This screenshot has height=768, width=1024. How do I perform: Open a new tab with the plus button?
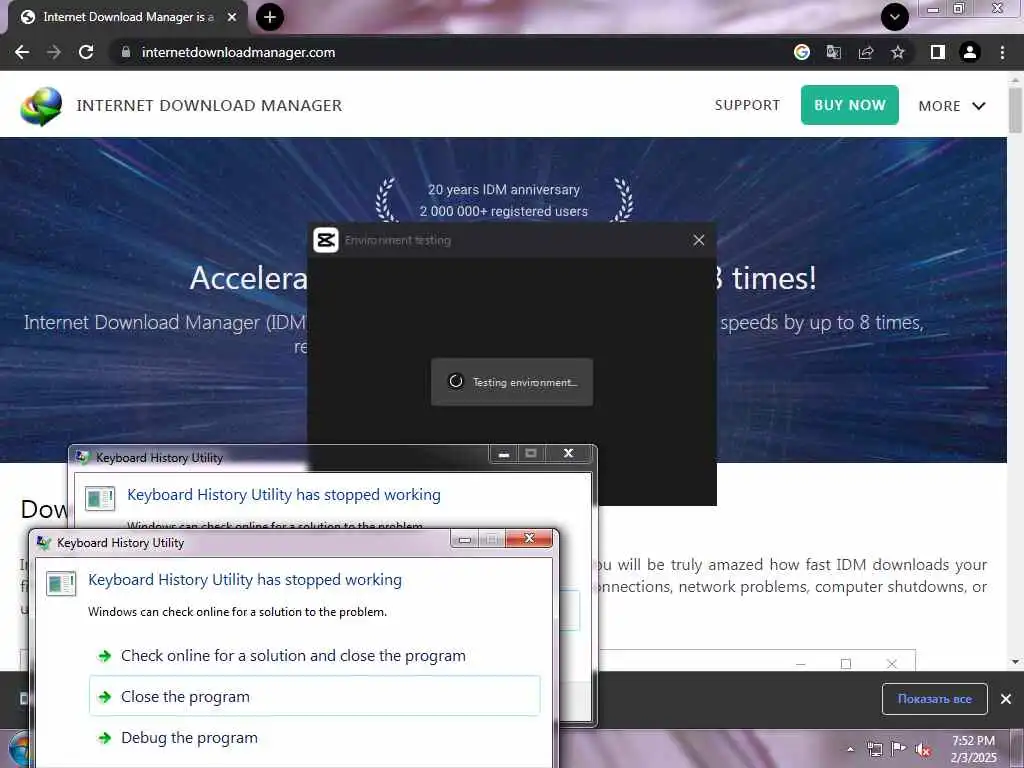[x=270, y=17]
